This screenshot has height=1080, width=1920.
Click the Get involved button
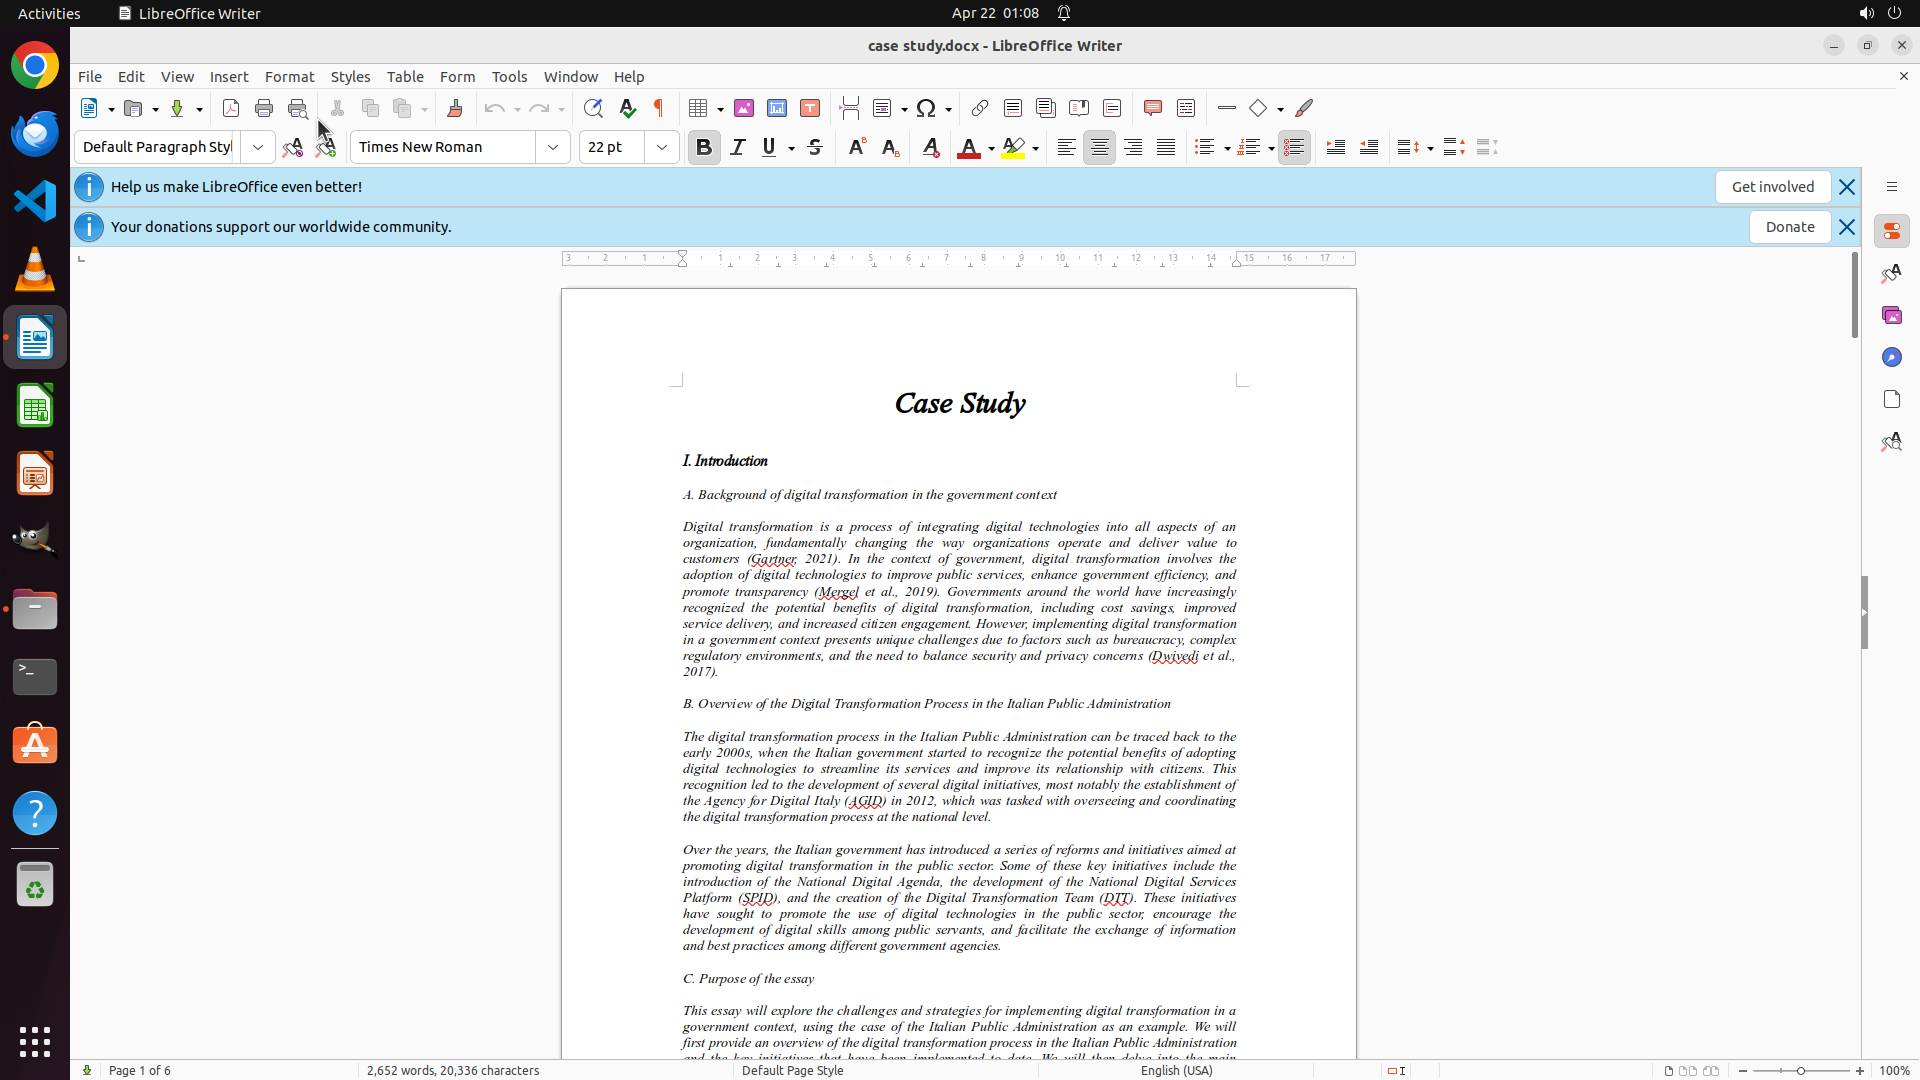(x=1772, y=187)
